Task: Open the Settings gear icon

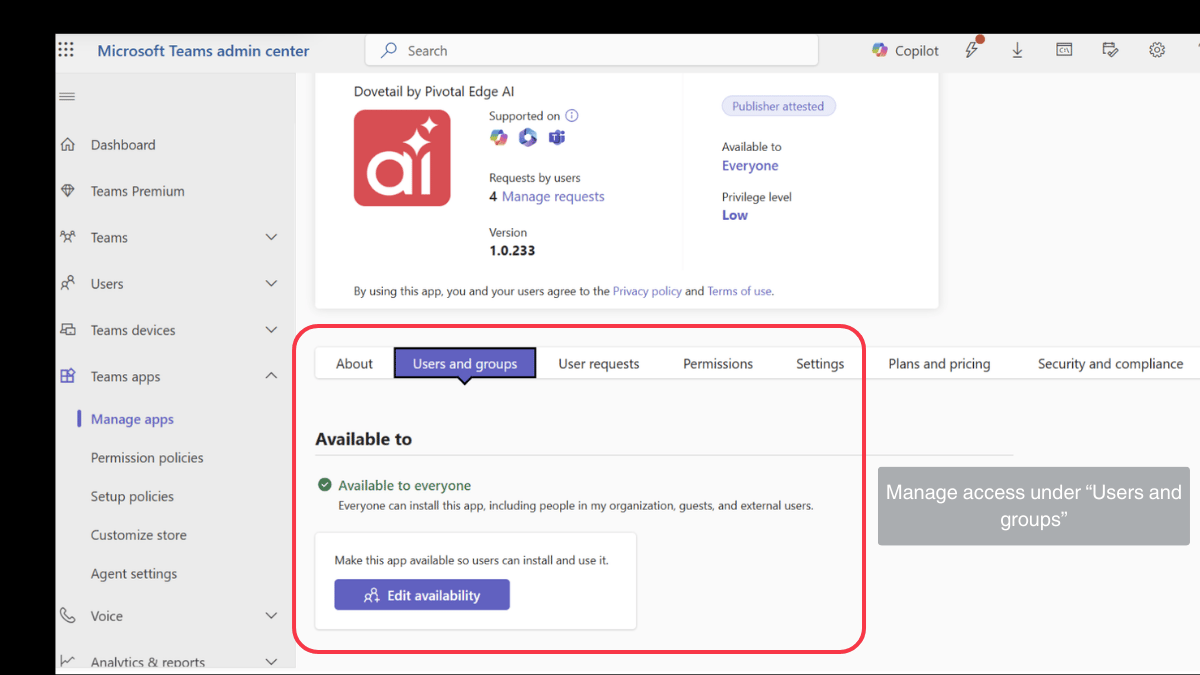Action: coord(1157,50)
